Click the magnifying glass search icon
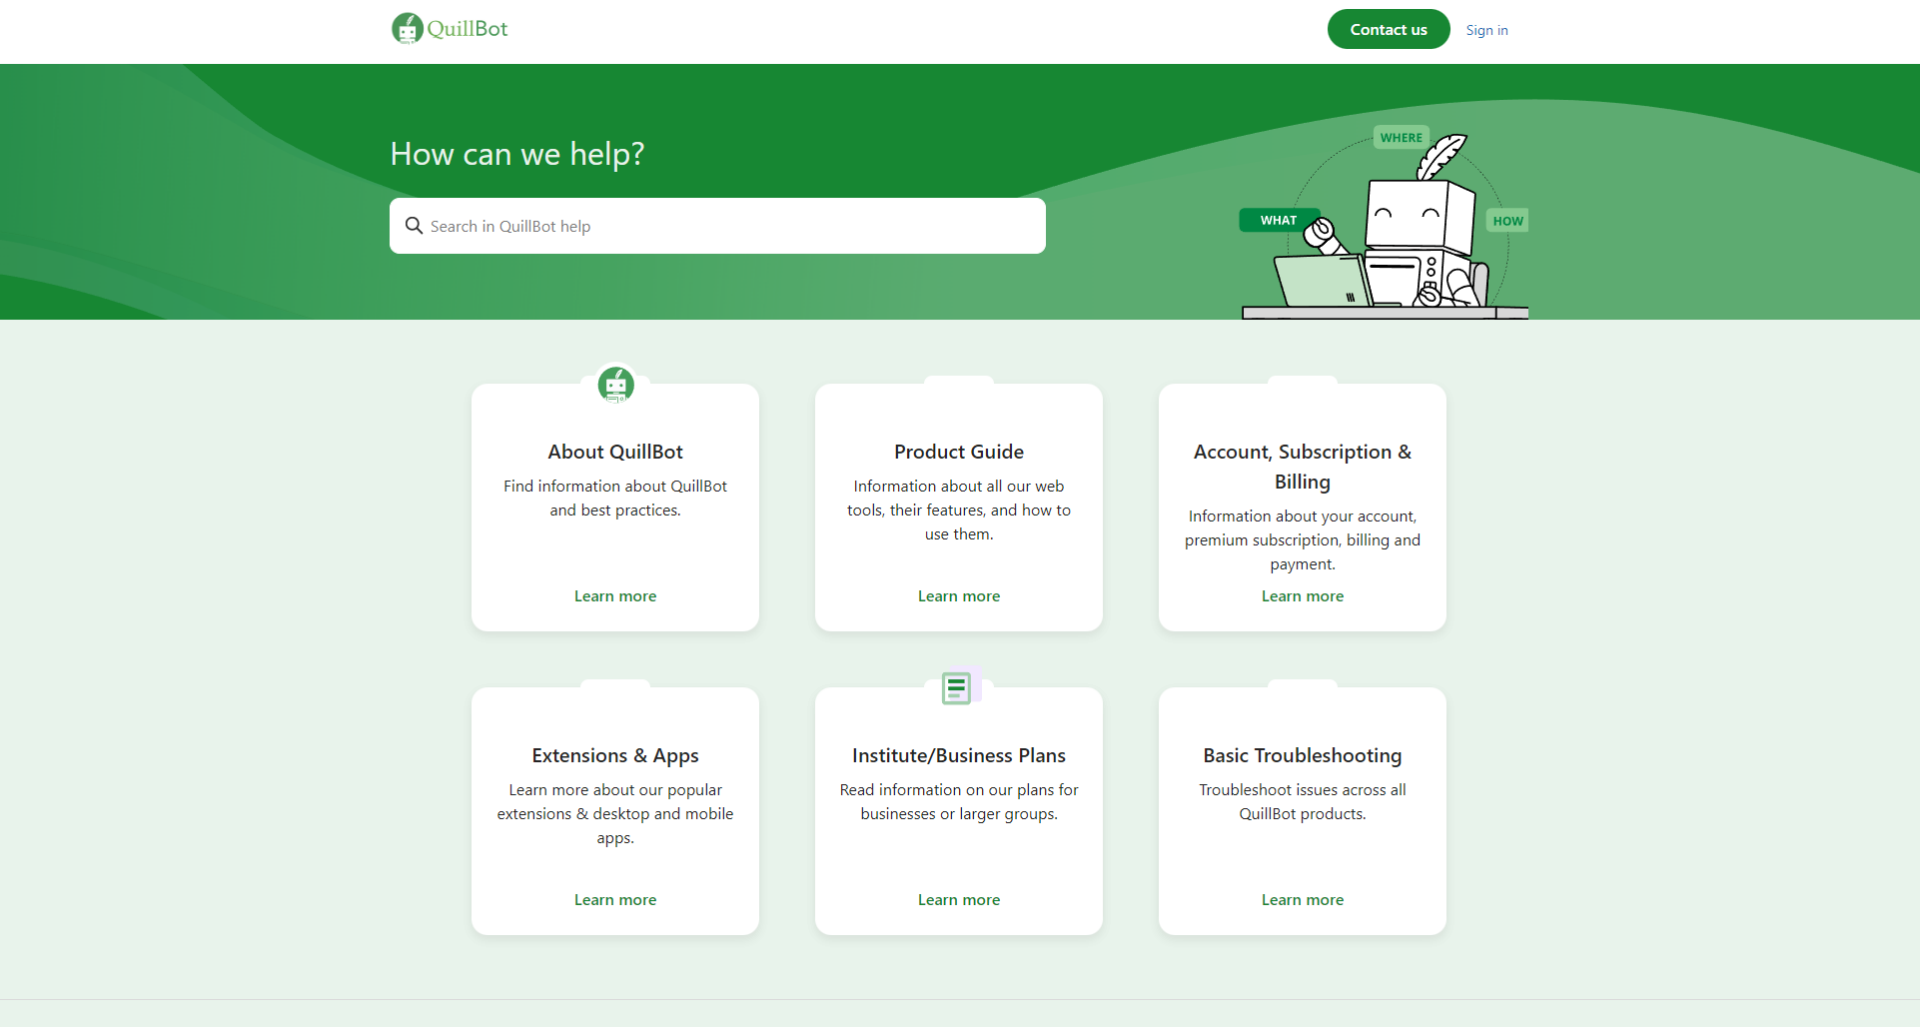Viewport: 1920px width, 1027px height. (413, 226)
